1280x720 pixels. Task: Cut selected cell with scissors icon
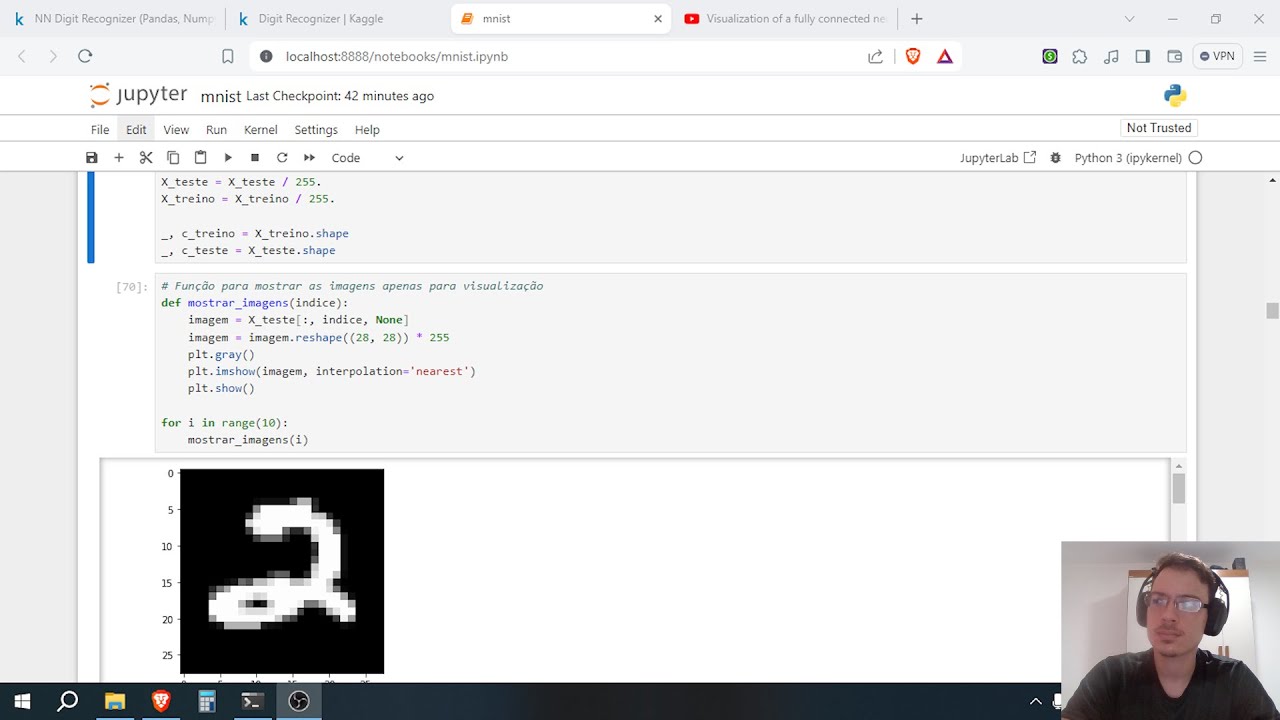point(146,158)
